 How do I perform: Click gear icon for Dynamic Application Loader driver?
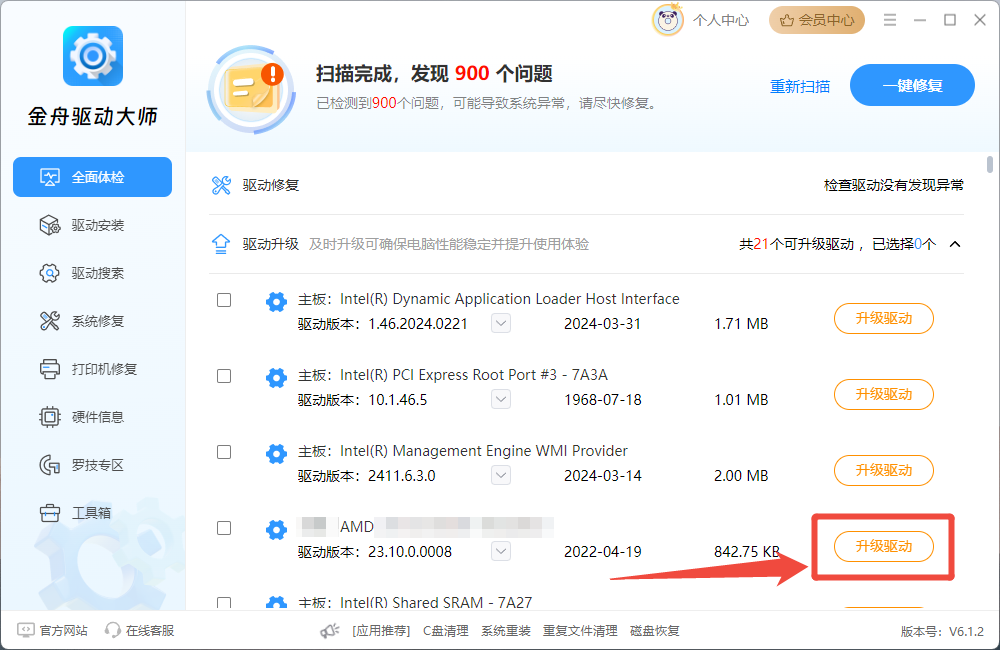tap(276, 301)
